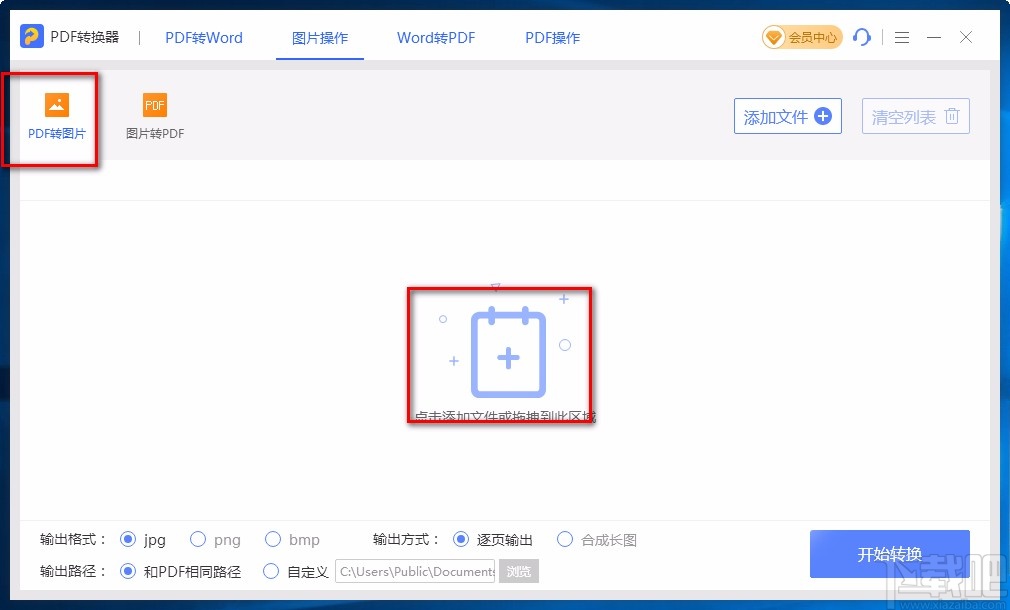1010x610 pixels.
Task: Switch output mode to 合成长图
Action: pyautogui.click(x=565, y=539)
